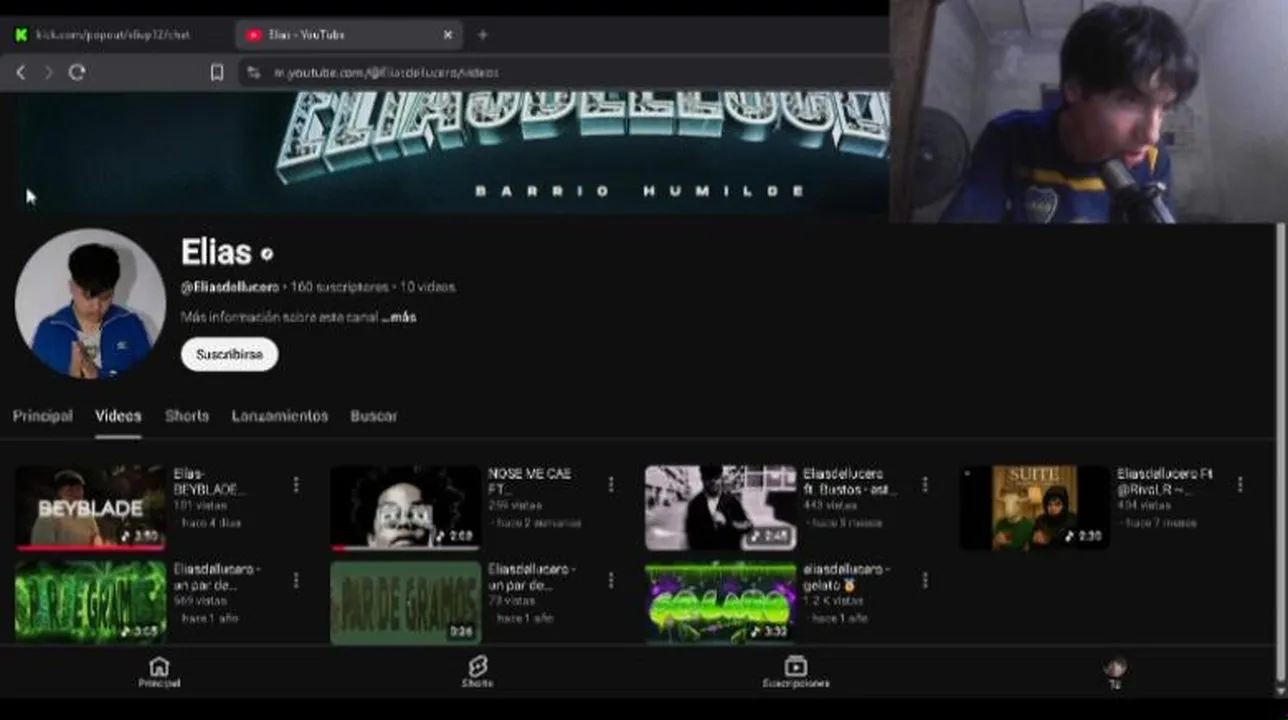Click the browser forward arrow

48,72
